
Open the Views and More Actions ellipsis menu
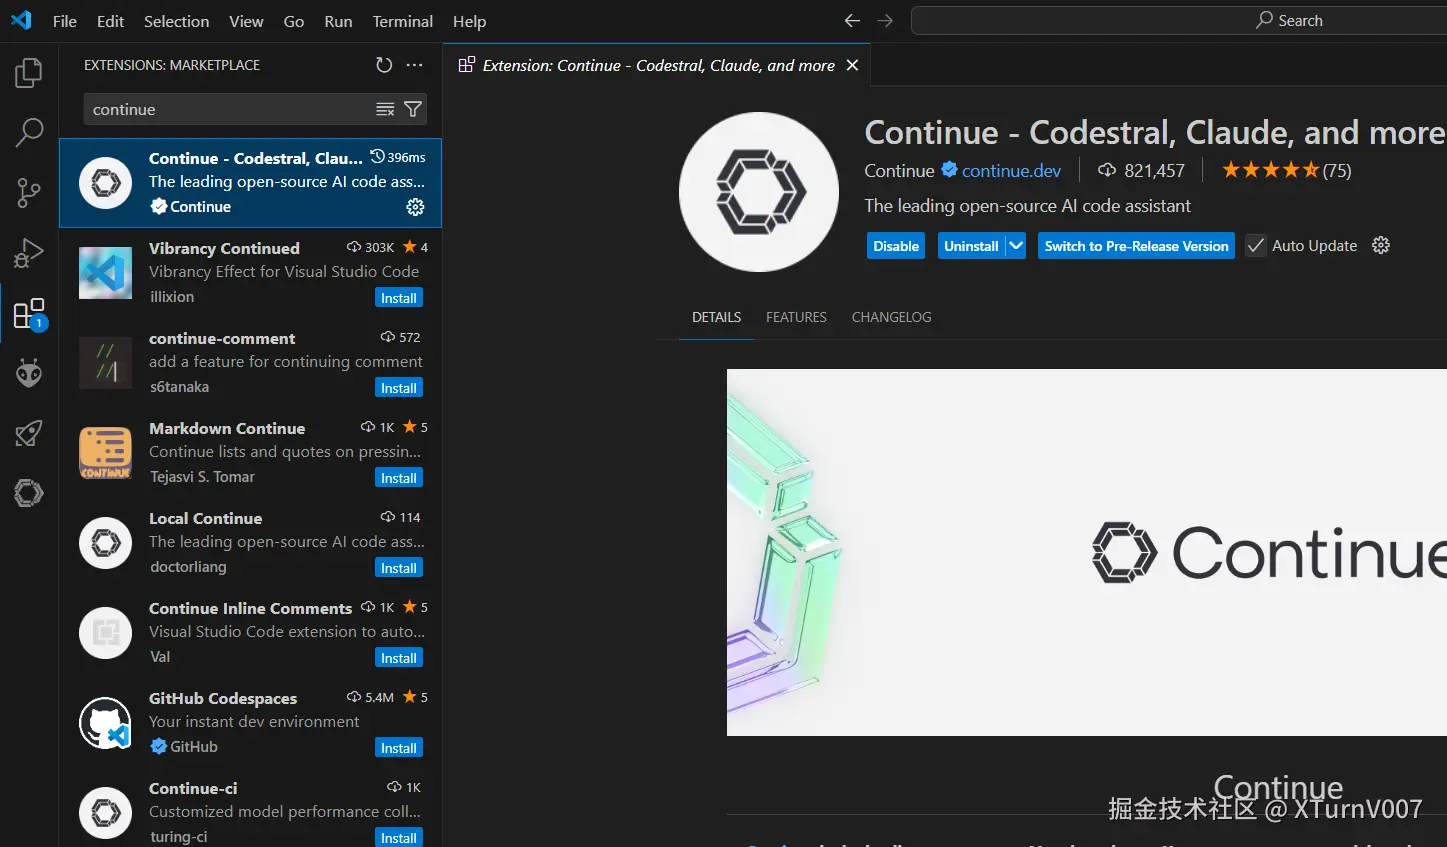(x=415, y=65)
